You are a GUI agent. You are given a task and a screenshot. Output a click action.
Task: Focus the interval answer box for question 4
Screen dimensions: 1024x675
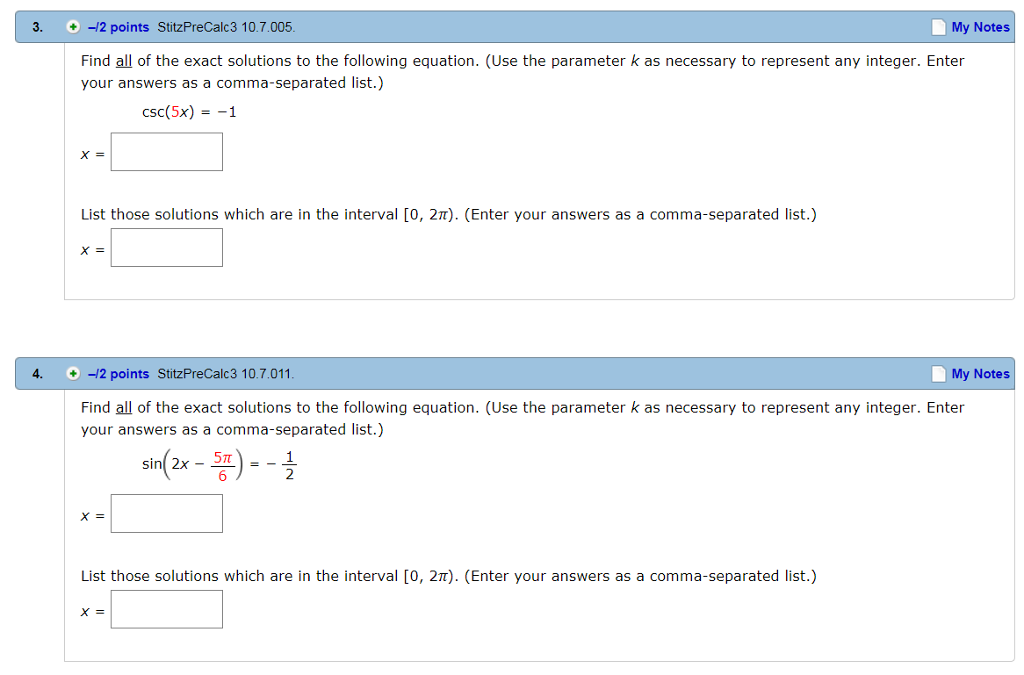(x=167, y=609)
